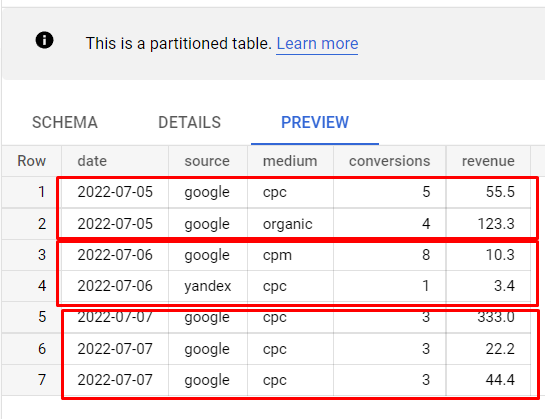The height and width of the screenshot is (419, 545).
Task: Click google source cell in row 7
Action: [207, 380]
